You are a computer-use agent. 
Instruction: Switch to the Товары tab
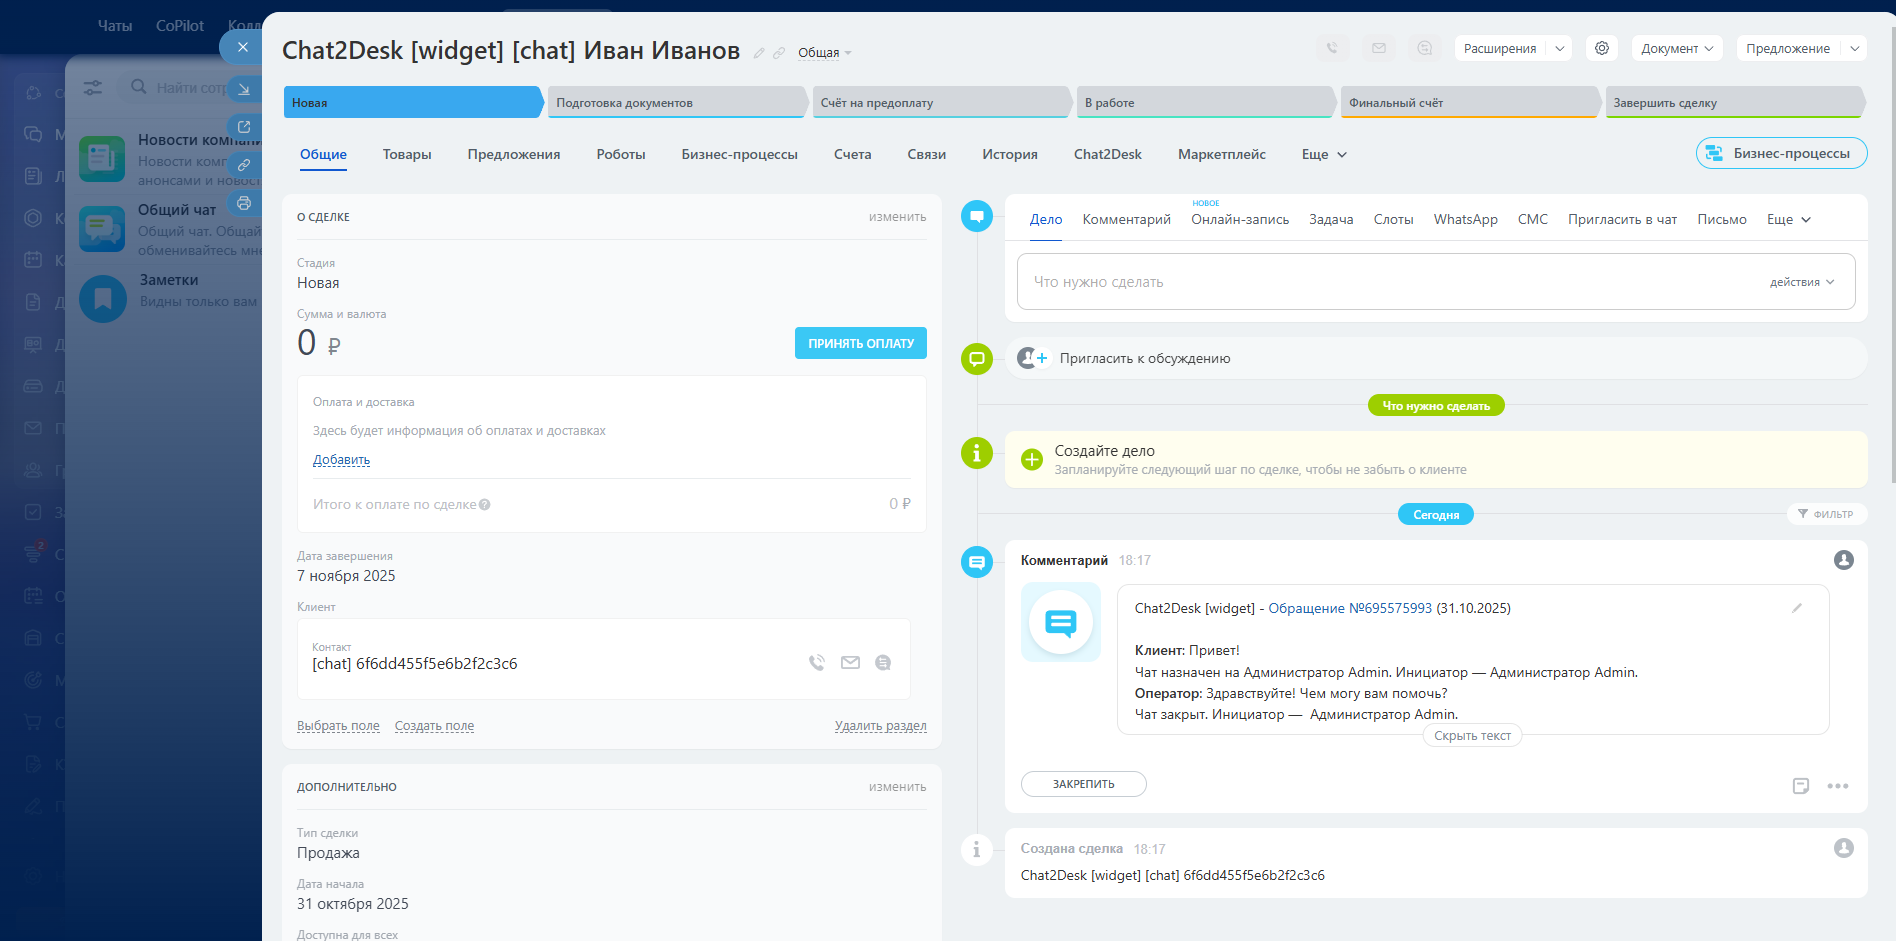coord(407,155)
